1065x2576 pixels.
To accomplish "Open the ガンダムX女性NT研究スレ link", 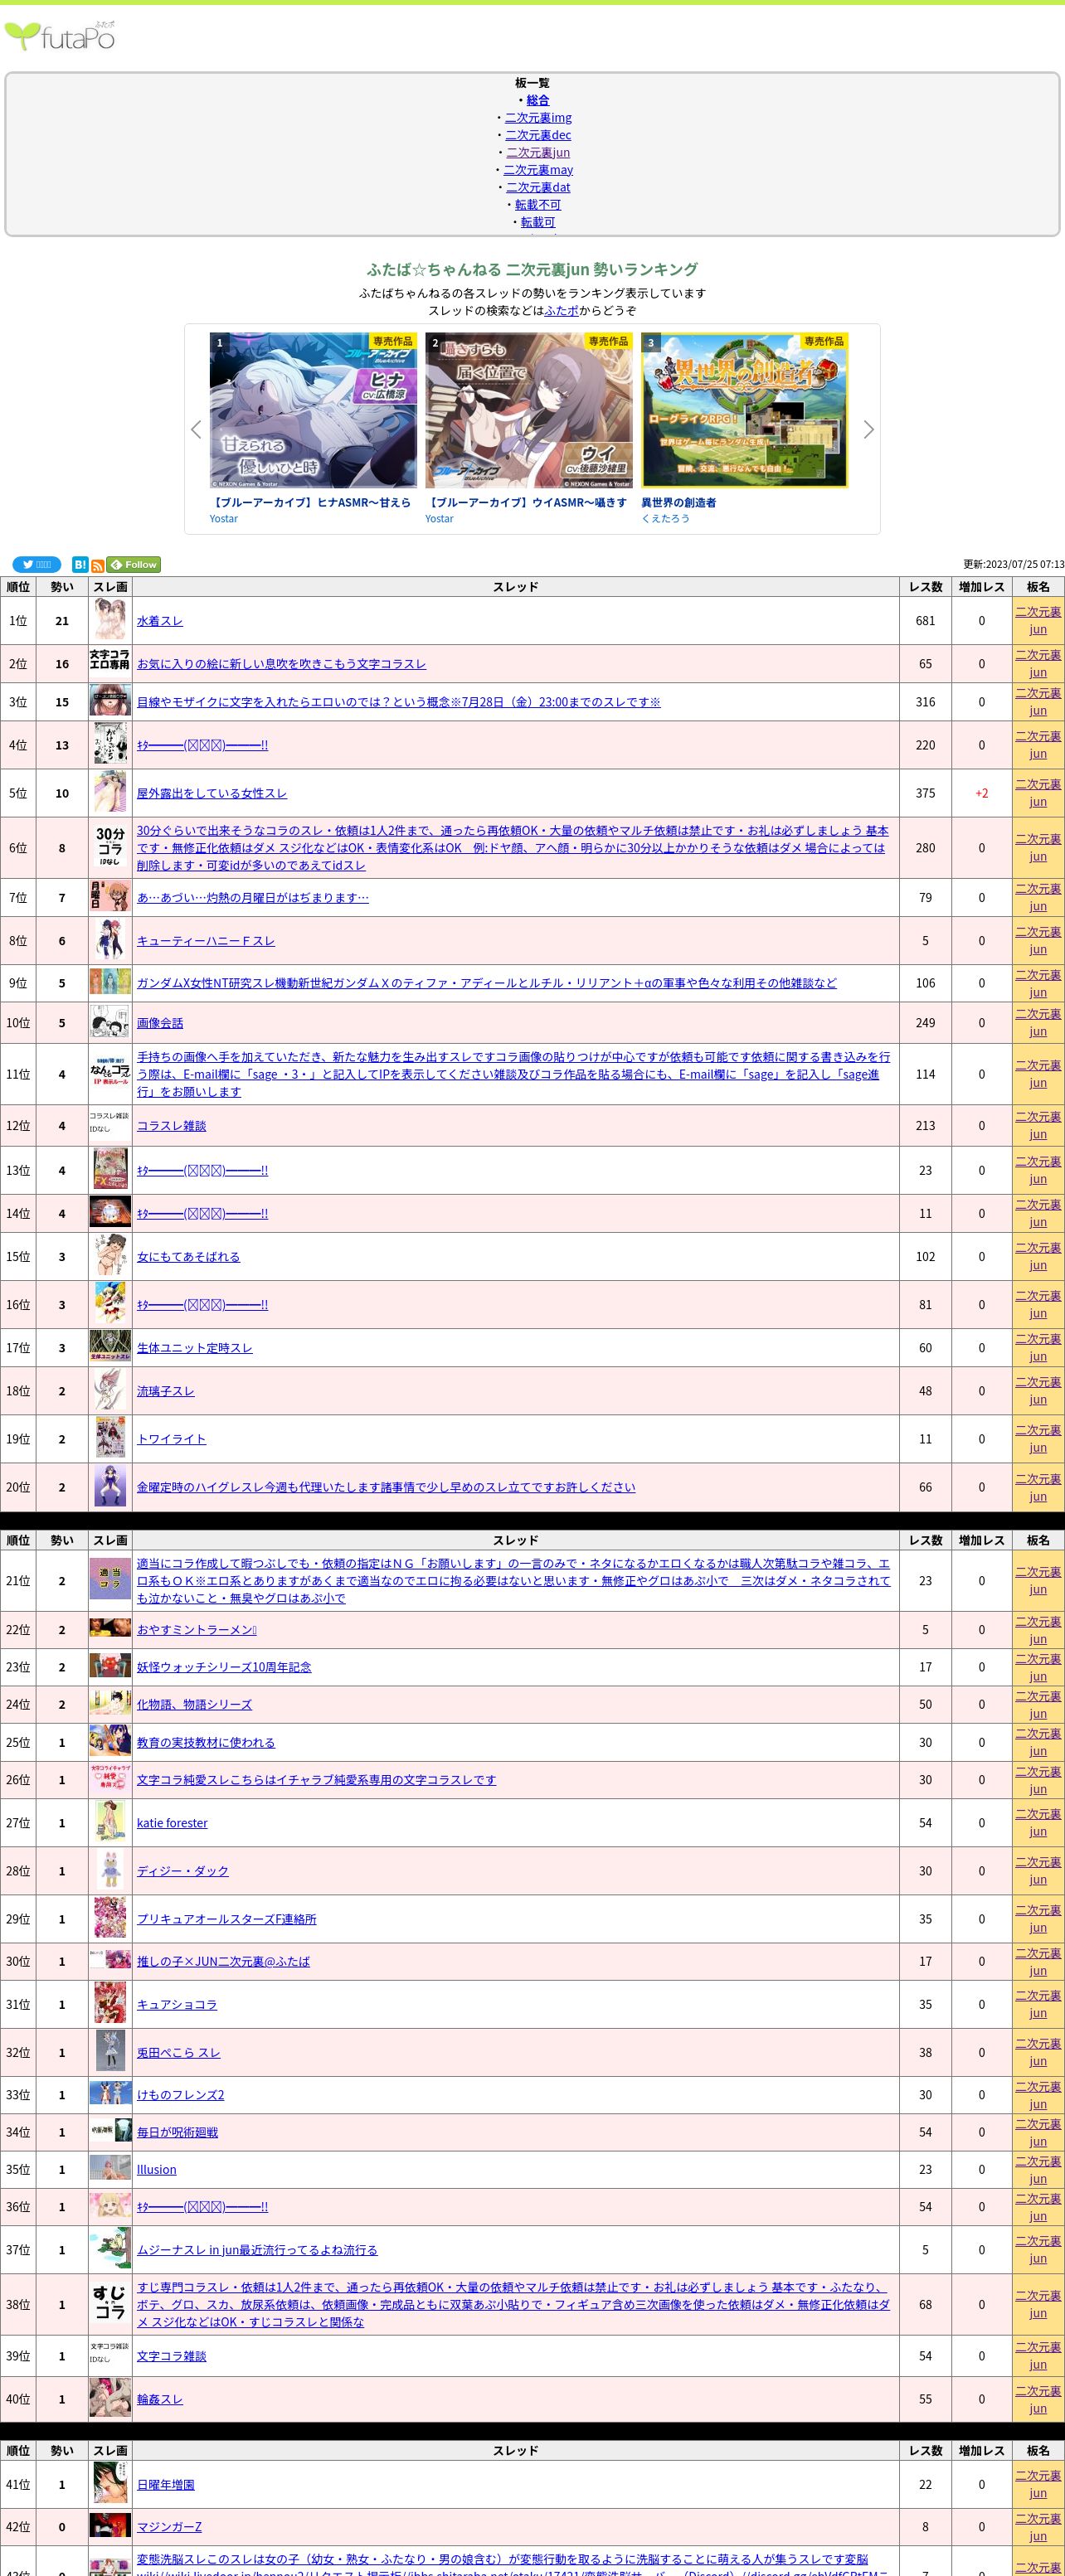I will [487, 983].
